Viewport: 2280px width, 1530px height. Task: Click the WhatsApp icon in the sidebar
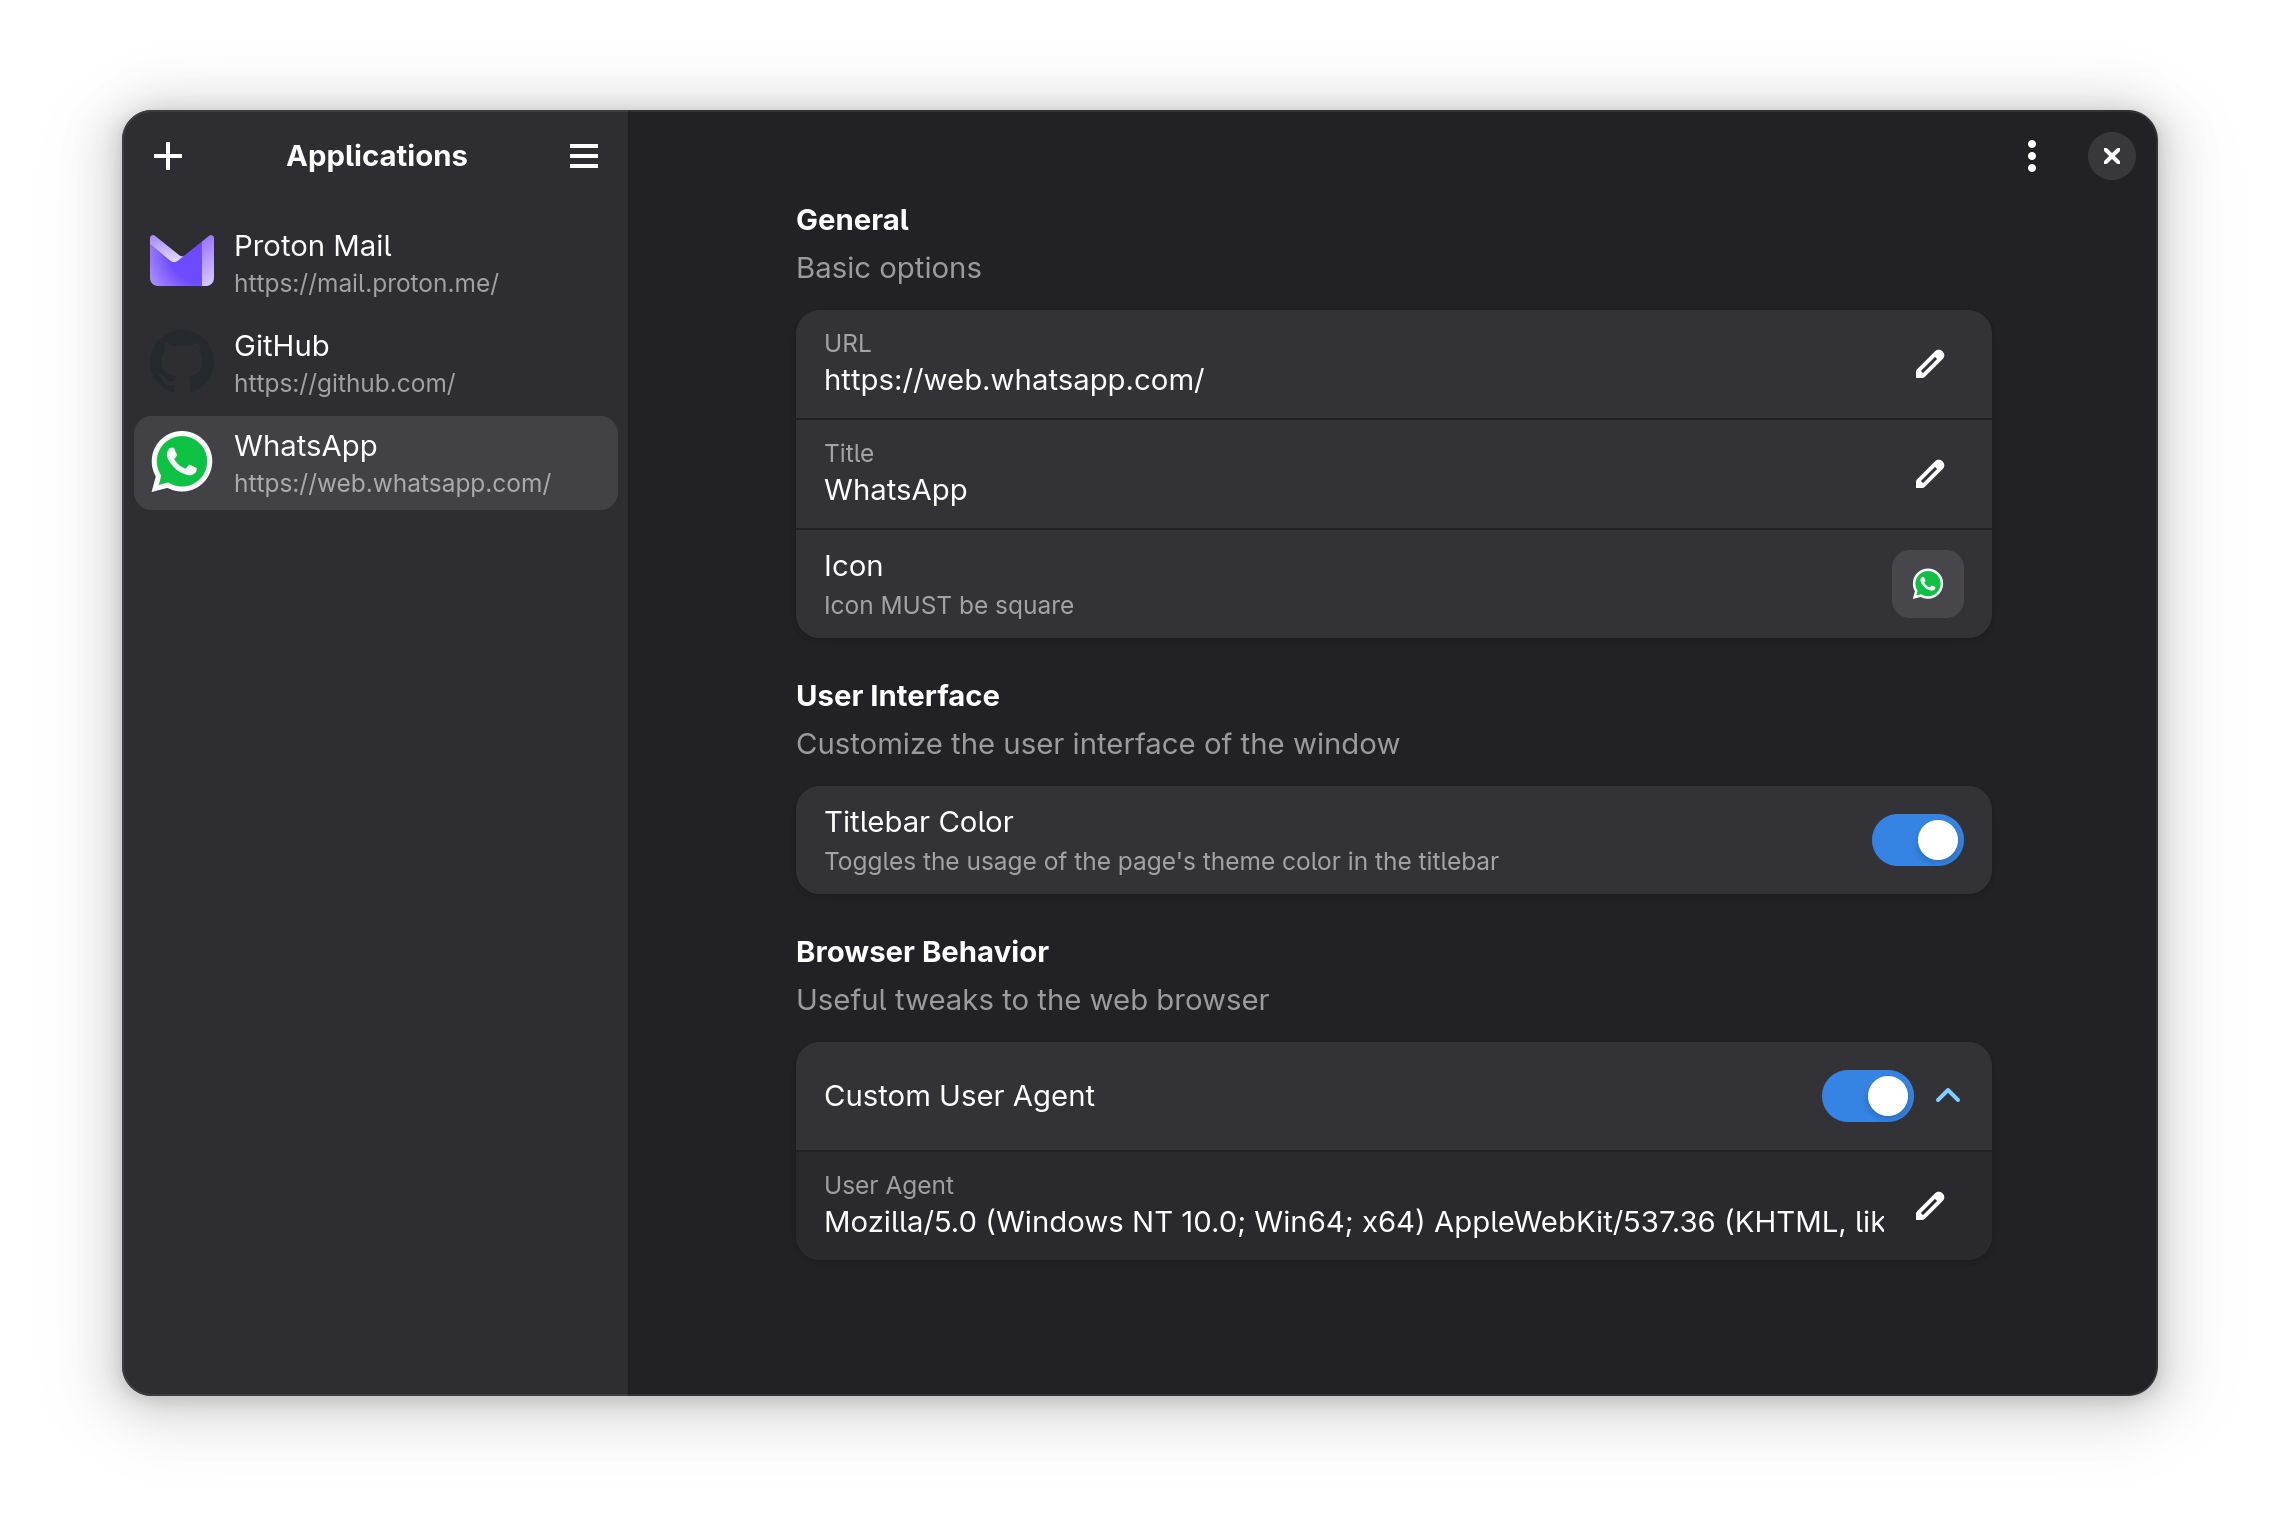click(x=182, y=462)
